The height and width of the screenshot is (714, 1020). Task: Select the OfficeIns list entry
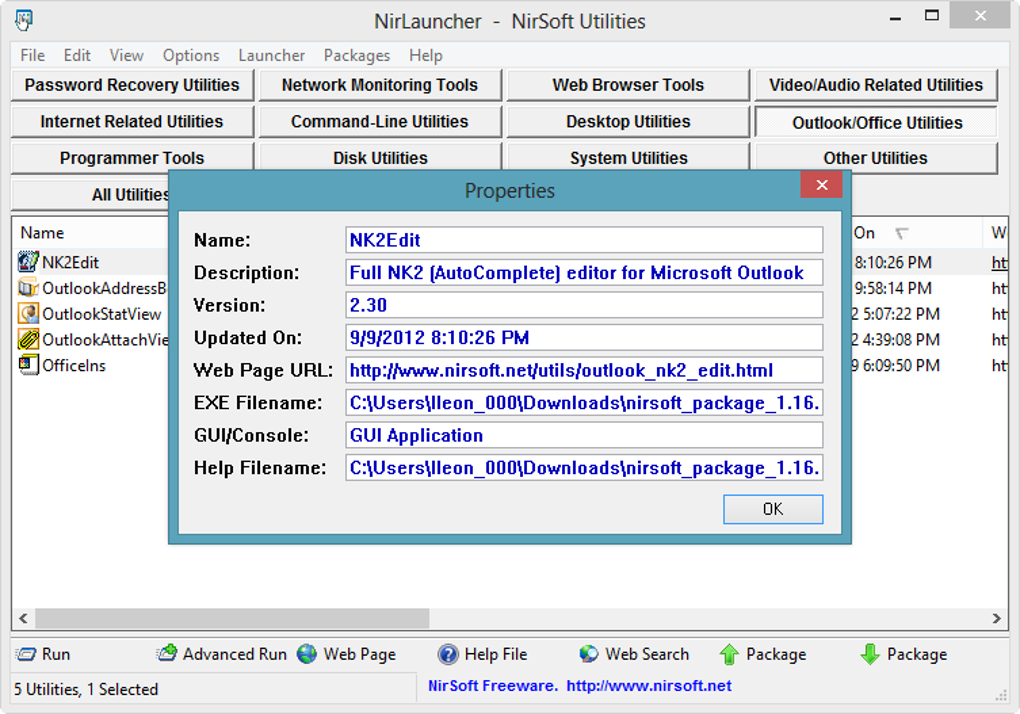tap(74, 365)
